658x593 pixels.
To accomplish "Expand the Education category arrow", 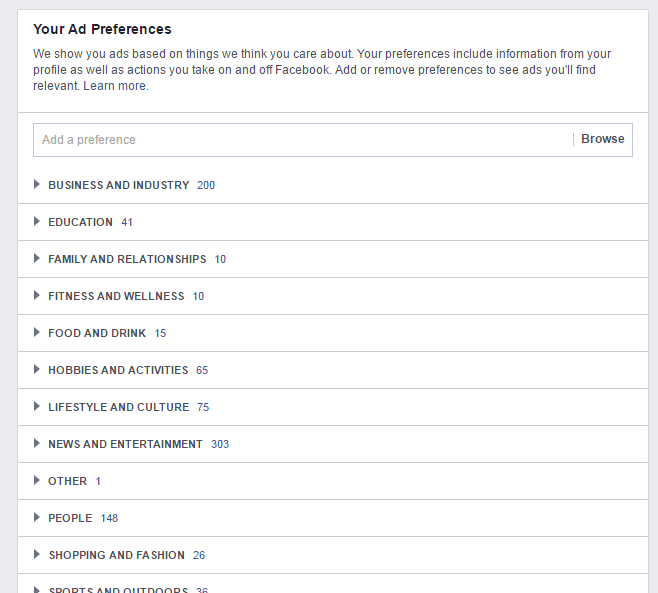I will [x=37, y=221].
